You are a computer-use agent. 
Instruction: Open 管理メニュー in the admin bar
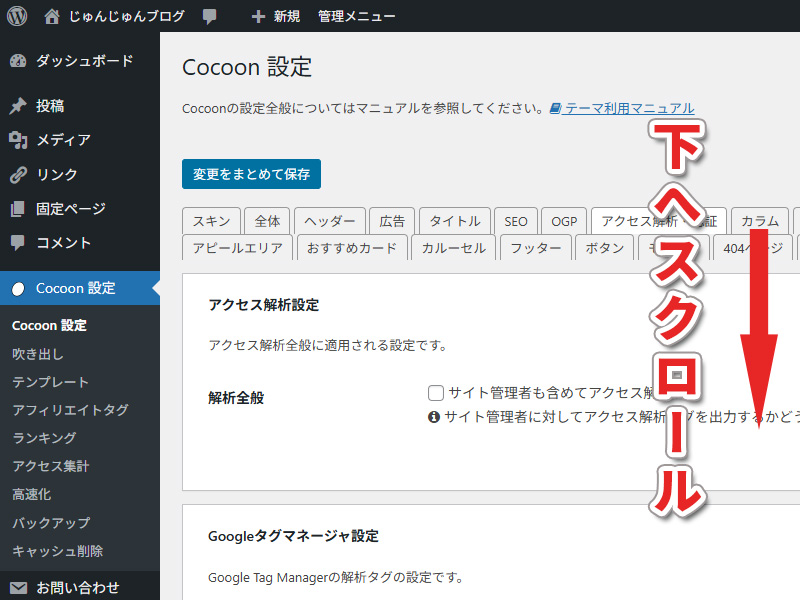point(357,16)
